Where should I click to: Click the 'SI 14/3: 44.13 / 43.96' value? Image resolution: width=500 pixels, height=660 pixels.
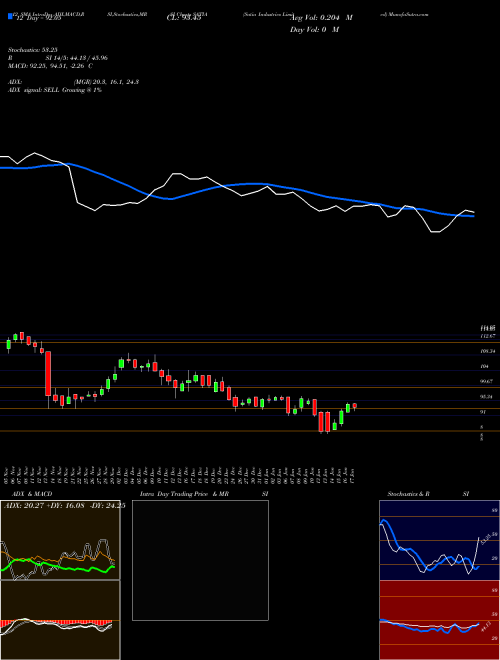[77, 58]
